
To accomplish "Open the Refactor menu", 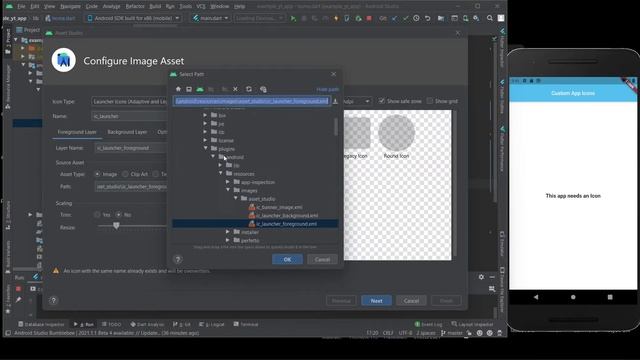I will 135,7.
